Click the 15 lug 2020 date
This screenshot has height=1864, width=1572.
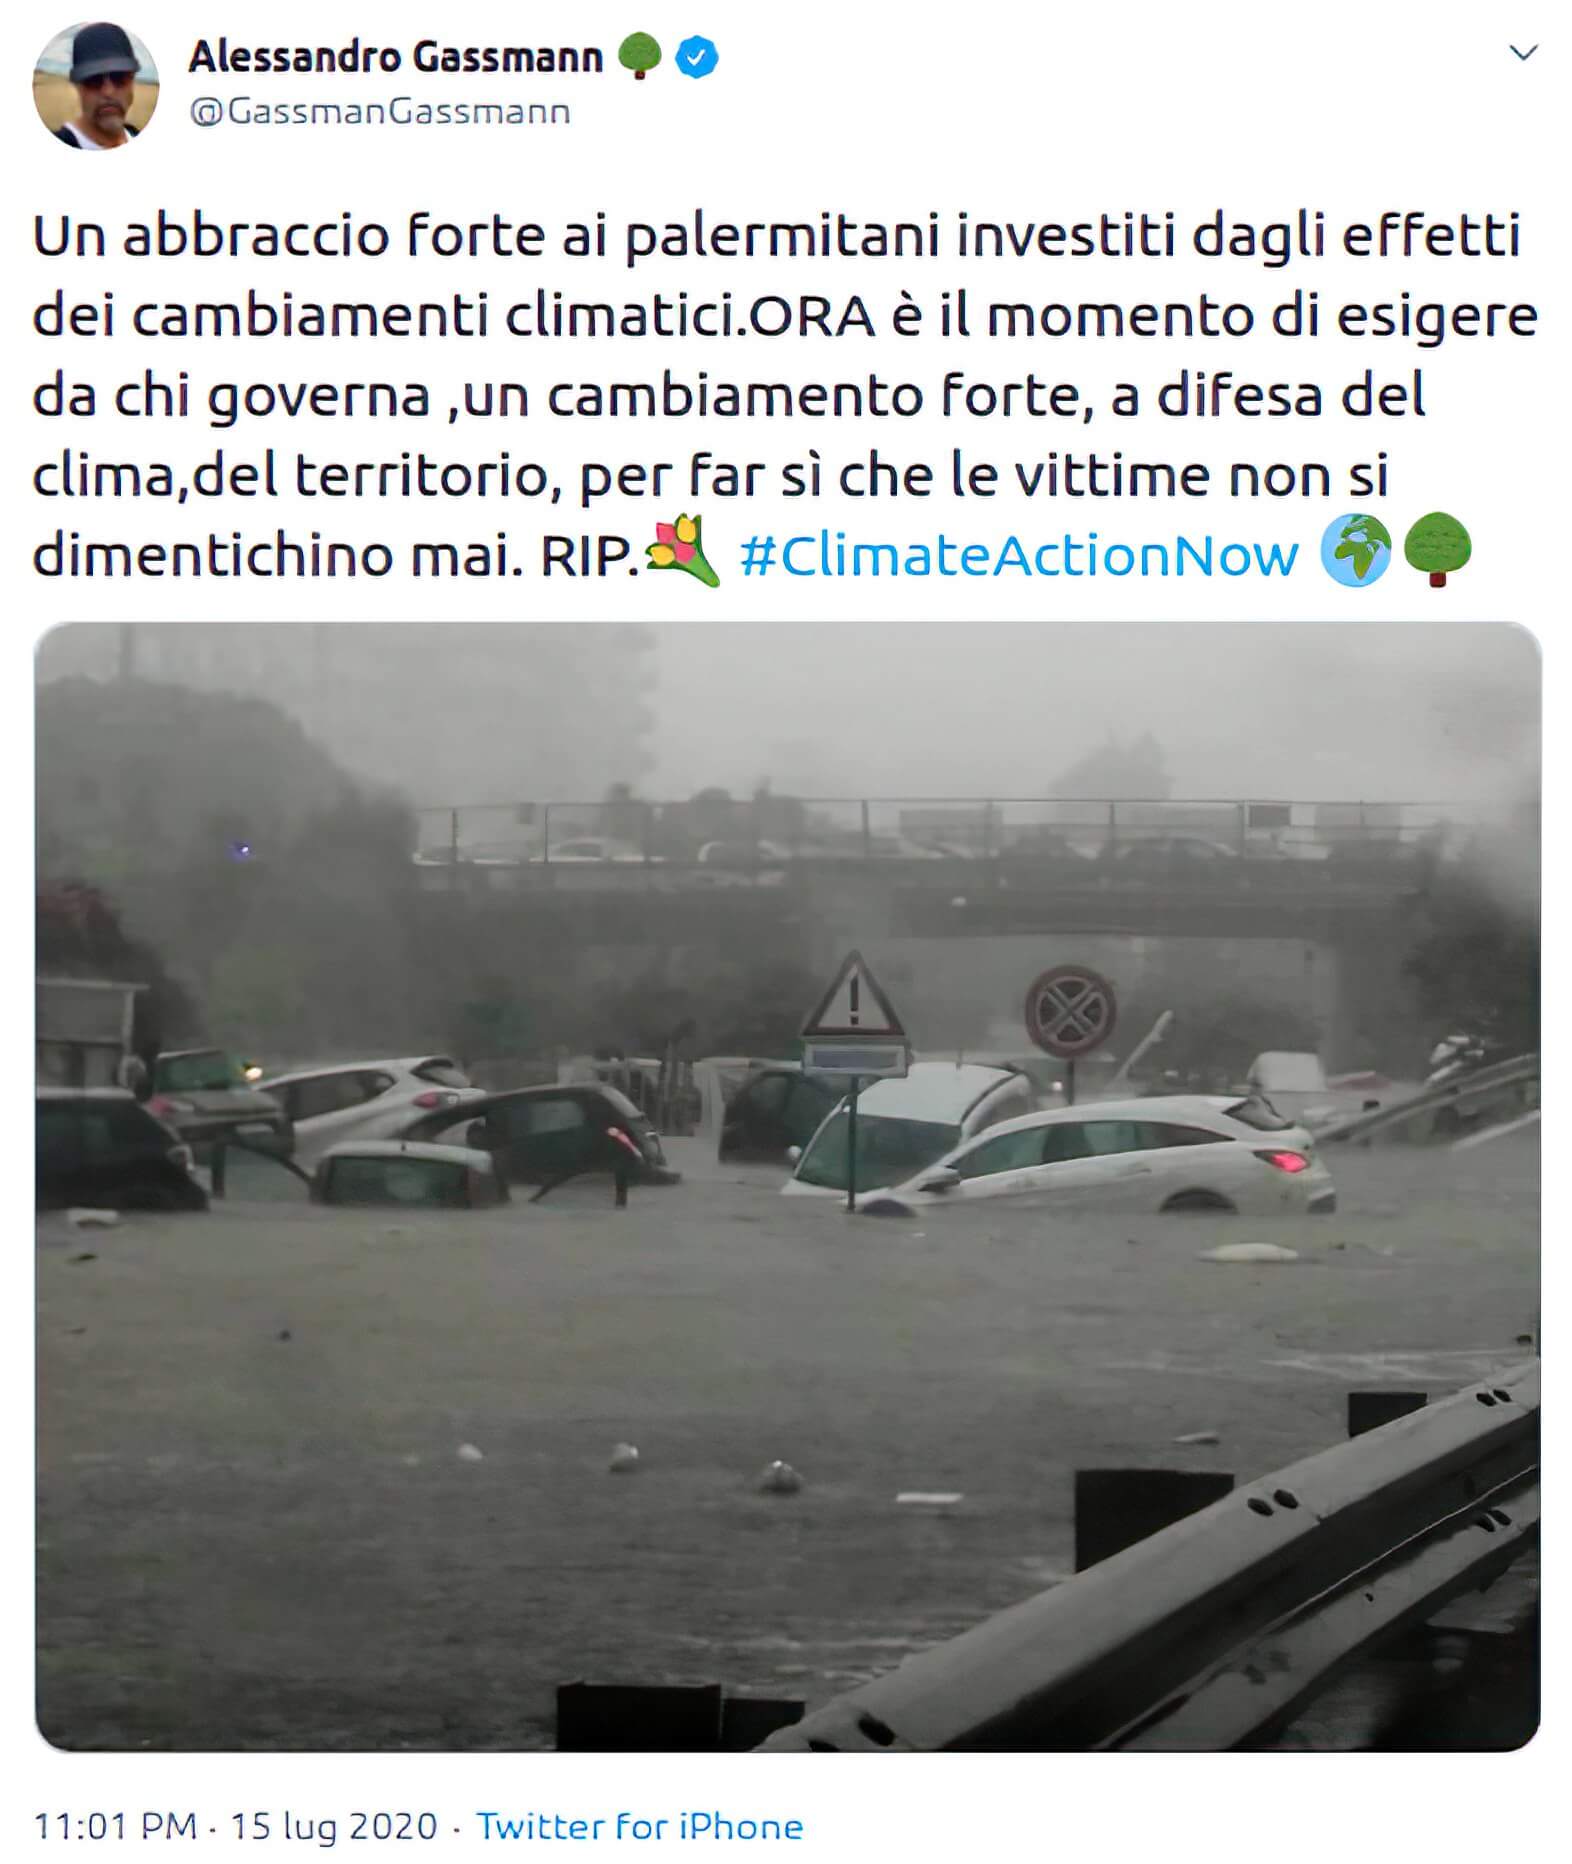[x=334, y=1826]
